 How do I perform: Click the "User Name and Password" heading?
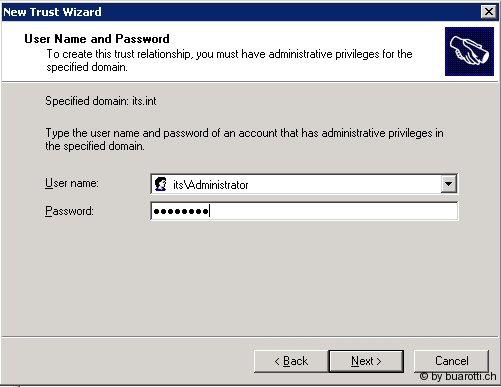pyautogui.click(x=97, y=39)
